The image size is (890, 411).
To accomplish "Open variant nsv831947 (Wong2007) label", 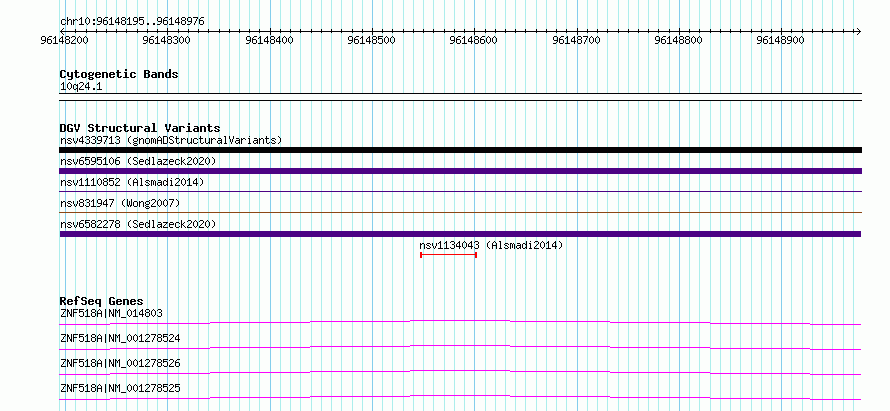I will 119,203.
